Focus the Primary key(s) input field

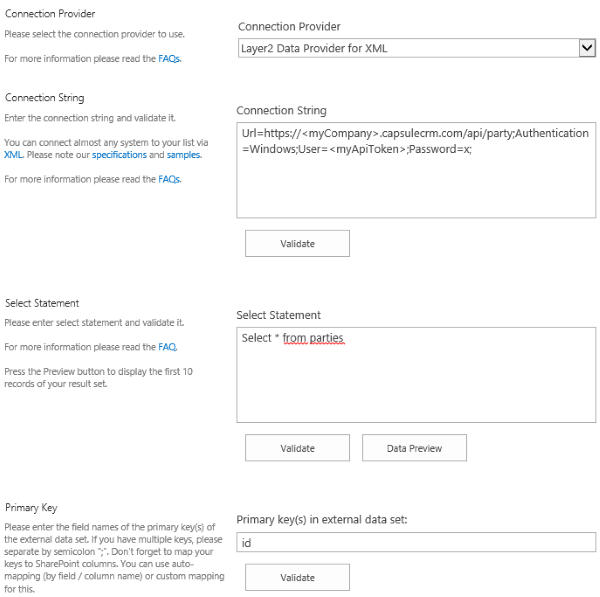[416, 542]
